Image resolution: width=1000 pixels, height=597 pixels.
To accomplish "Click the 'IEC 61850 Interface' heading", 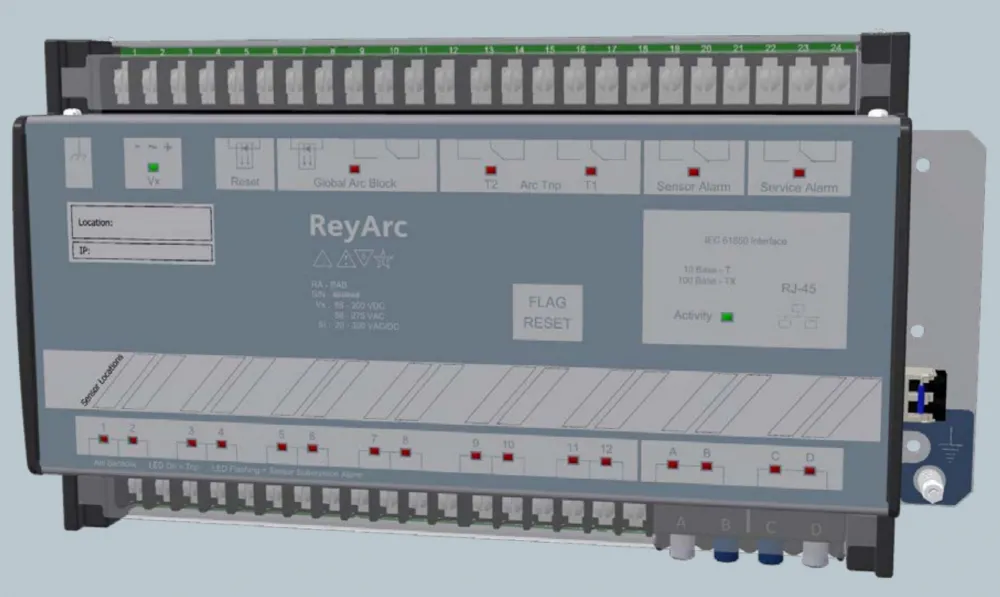I will point(746,241).
